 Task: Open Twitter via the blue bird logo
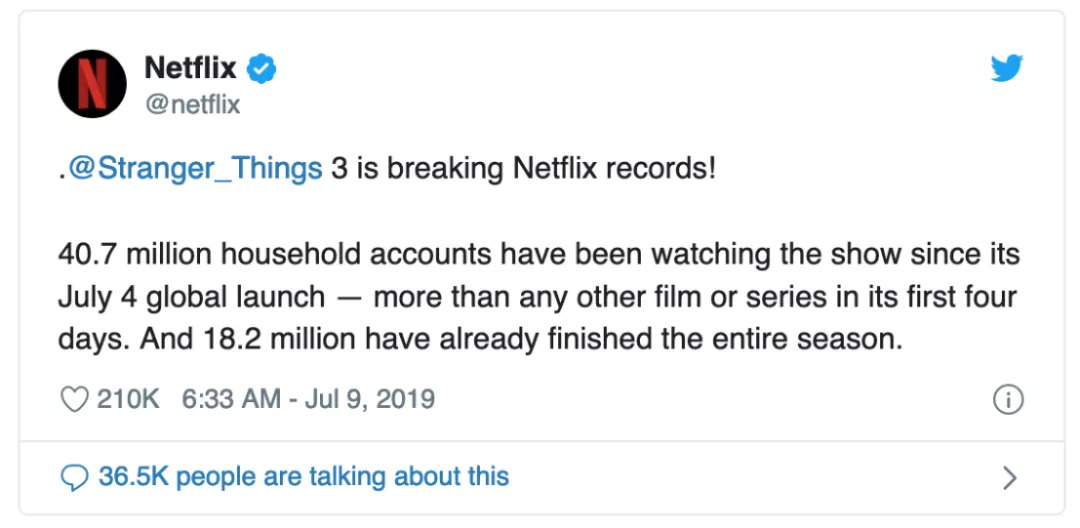(x=1007, y=68)
